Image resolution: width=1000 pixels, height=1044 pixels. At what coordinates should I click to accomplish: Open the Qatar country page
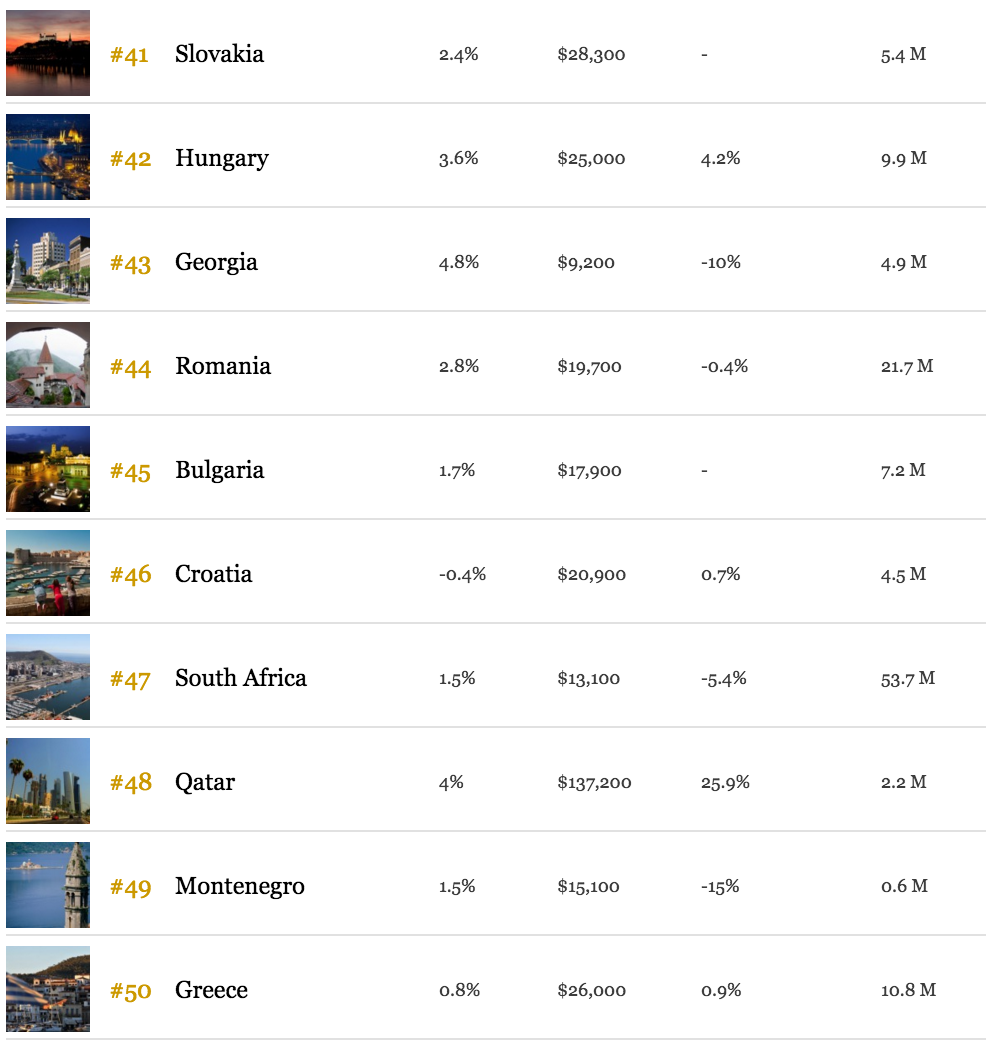[x=205, y=782]
